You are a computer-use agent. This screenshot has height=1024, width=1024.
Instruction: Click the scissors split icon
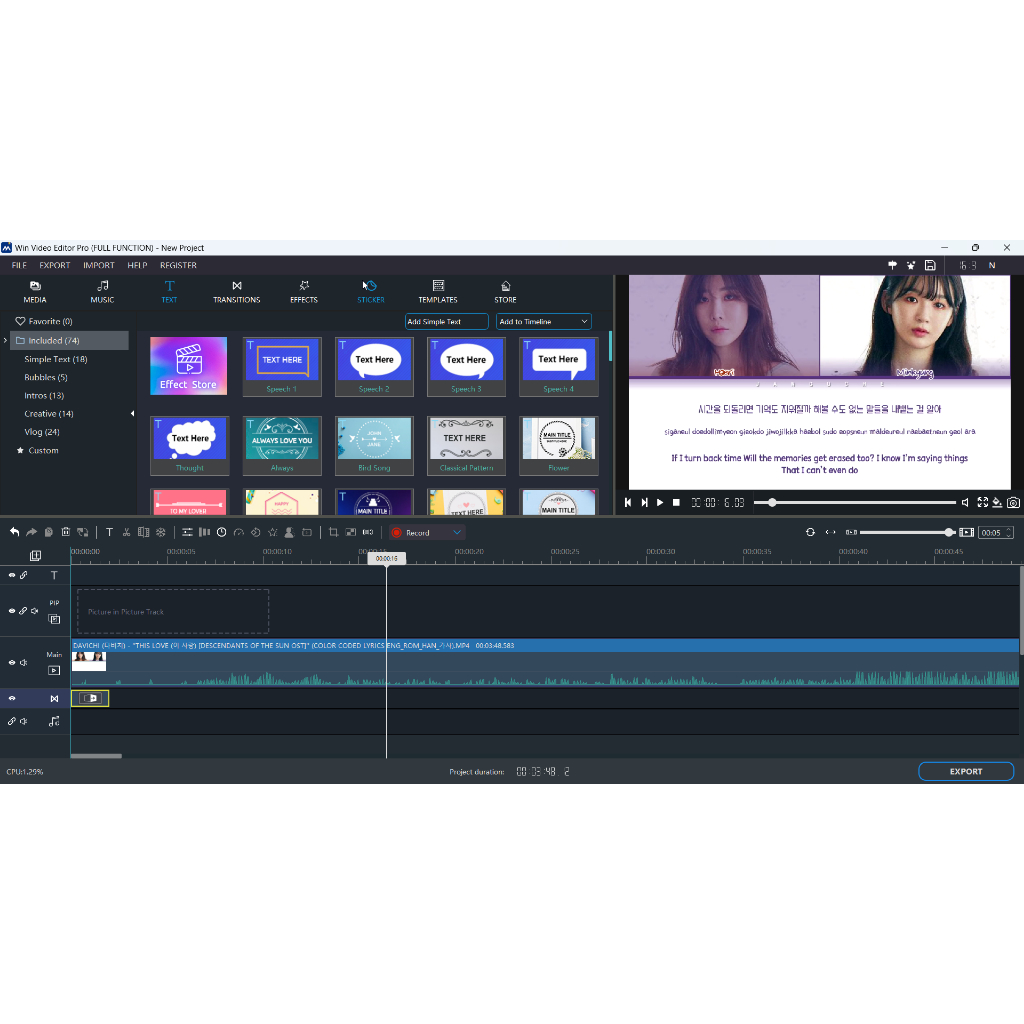(126, 533)
